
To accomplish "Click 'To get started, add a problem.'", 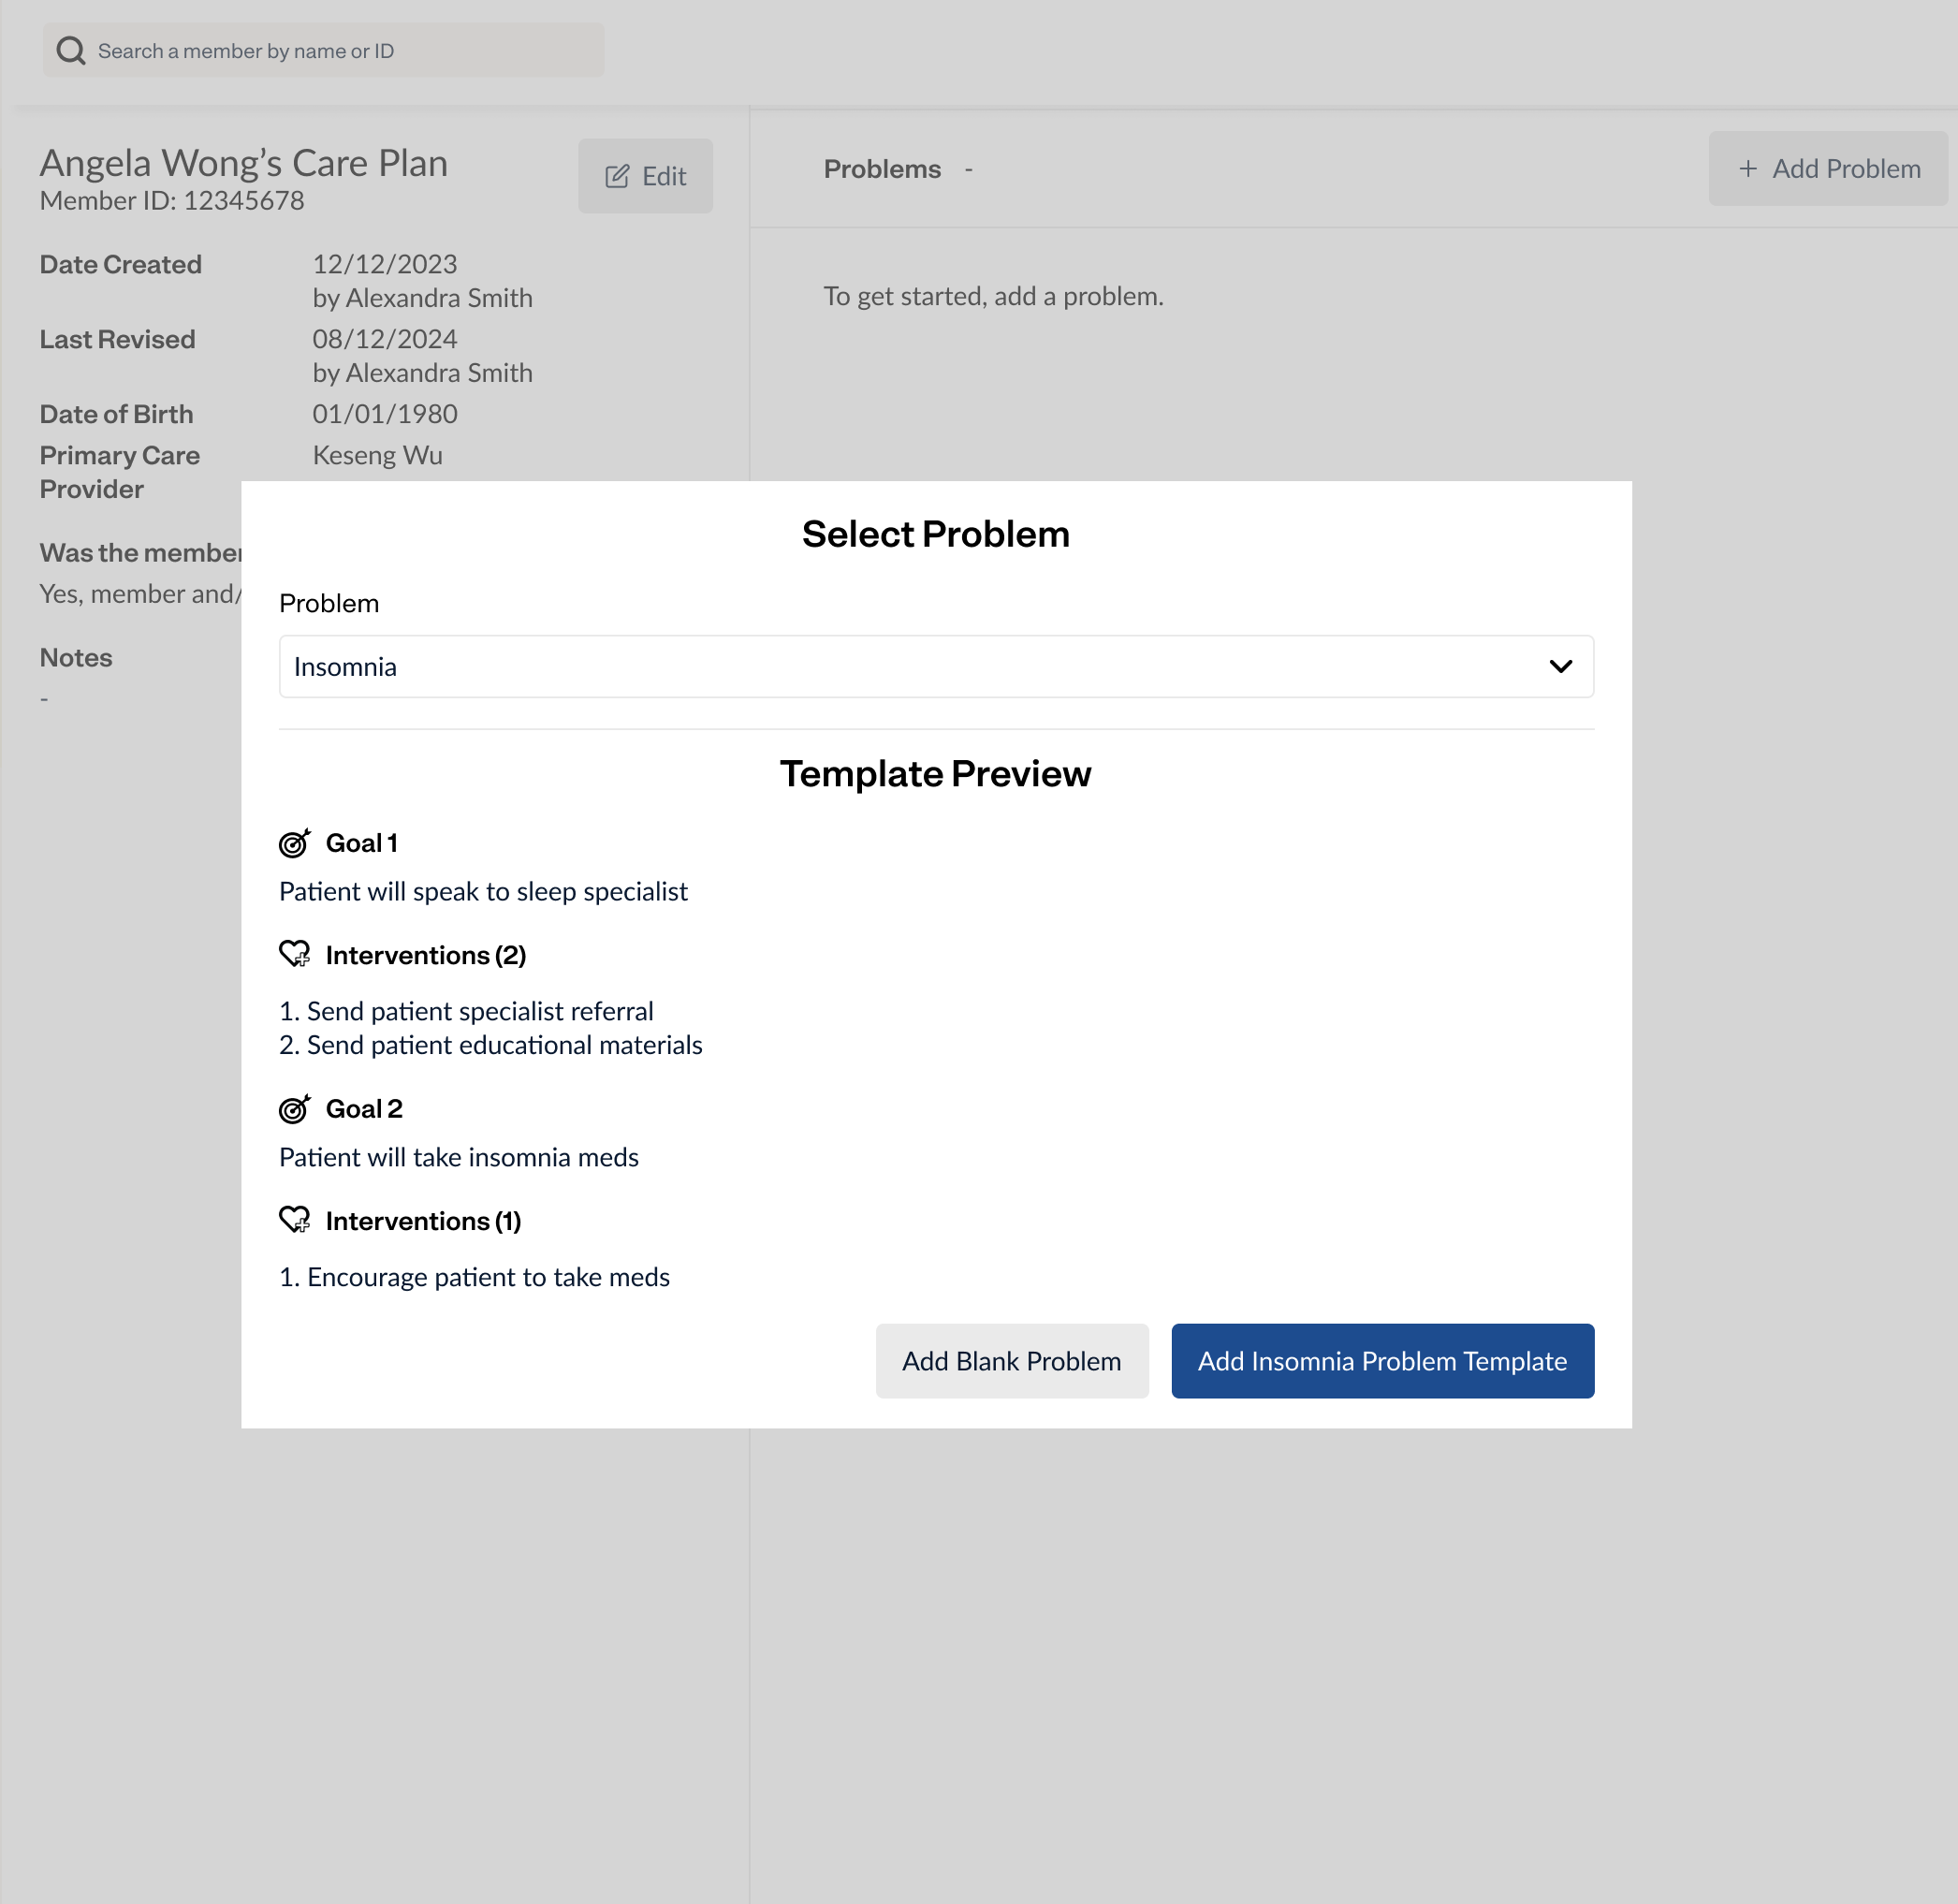I will point(994,296).
